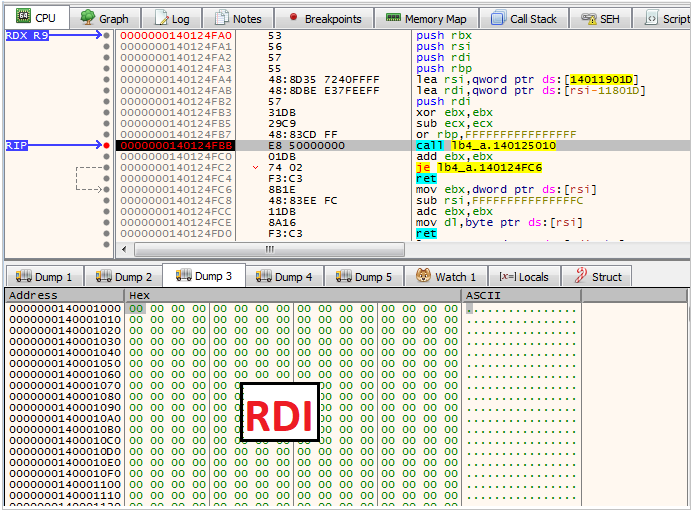Switch to the Memory Map tab

point(426,19)
